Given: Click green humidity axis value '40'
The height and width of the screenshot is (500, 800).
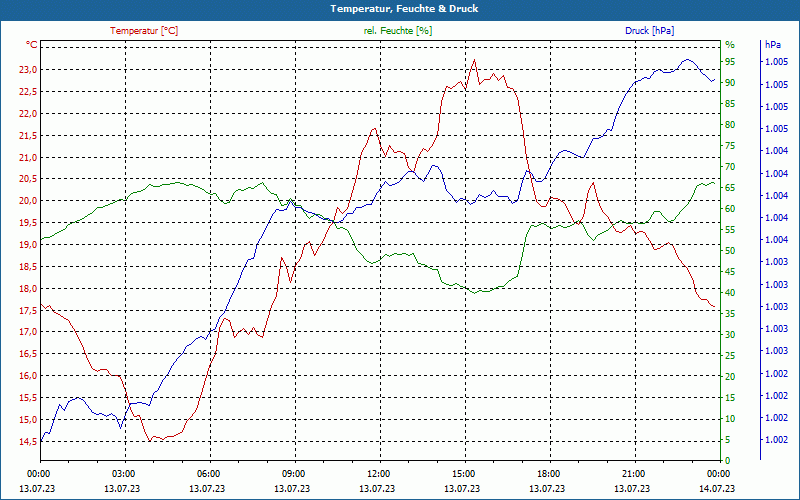Looking at the screenshot, I should [x=730, y=293].
